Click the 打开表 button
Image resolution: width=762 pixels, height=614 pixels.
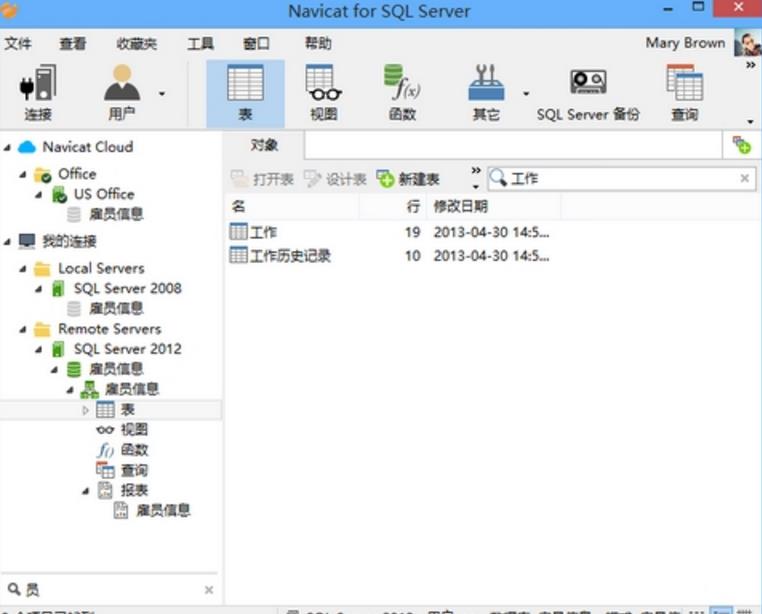[x=262, y=179]
